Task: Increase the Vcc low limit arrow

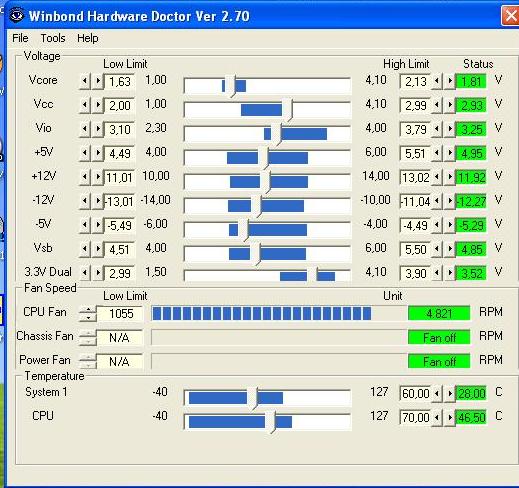Action: pos(98,105)
